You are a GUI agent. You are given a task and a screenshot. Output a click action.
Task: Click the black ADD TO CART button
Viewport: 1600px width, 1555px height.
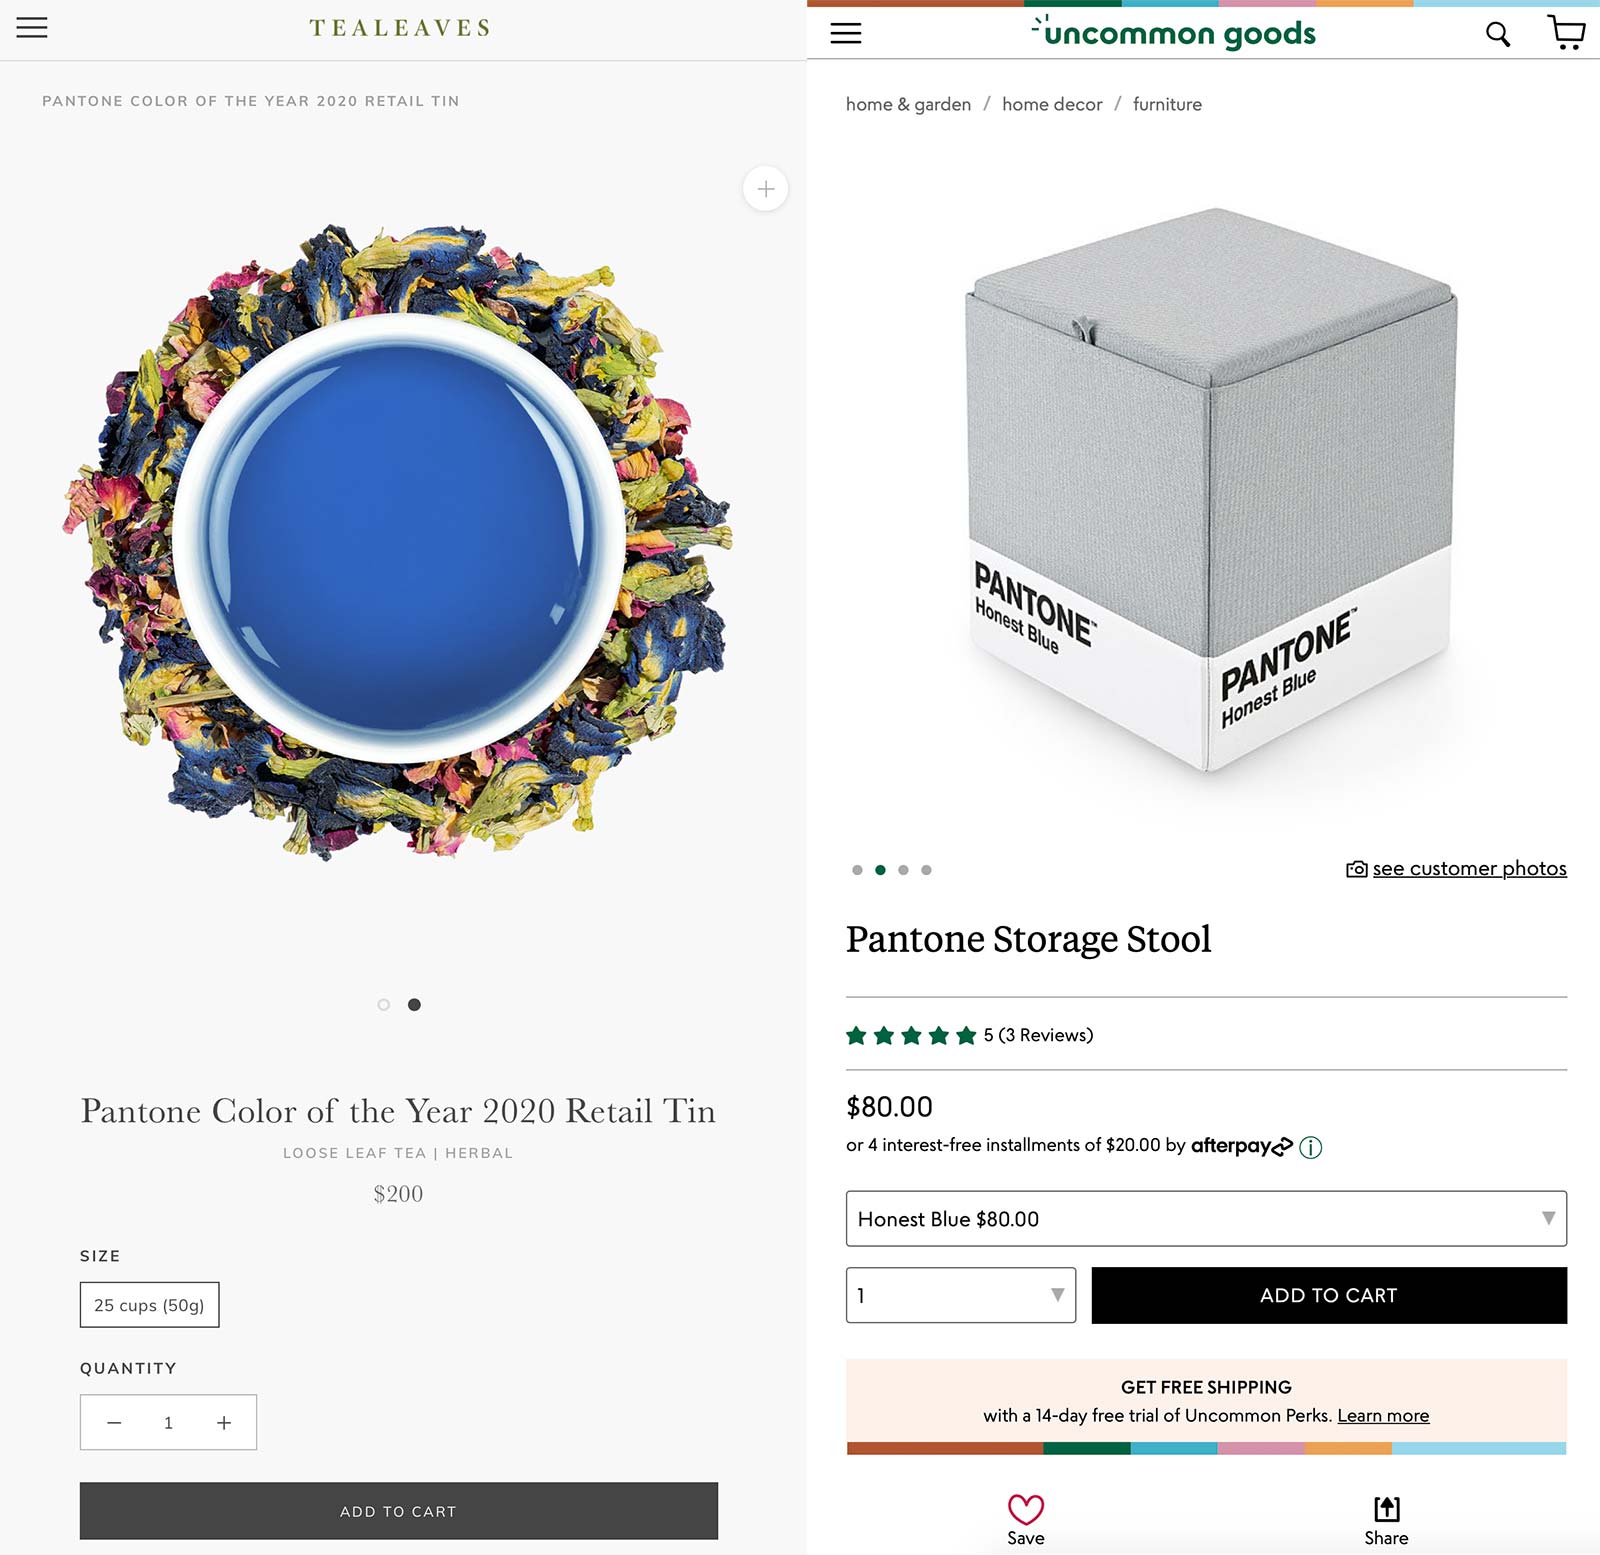(1328, 1295)
